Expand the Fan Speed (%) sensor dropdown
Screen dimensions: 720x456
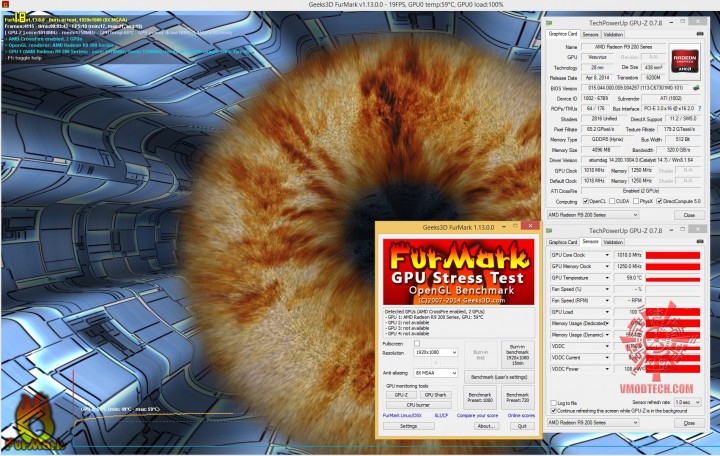[x=607, y=289]
